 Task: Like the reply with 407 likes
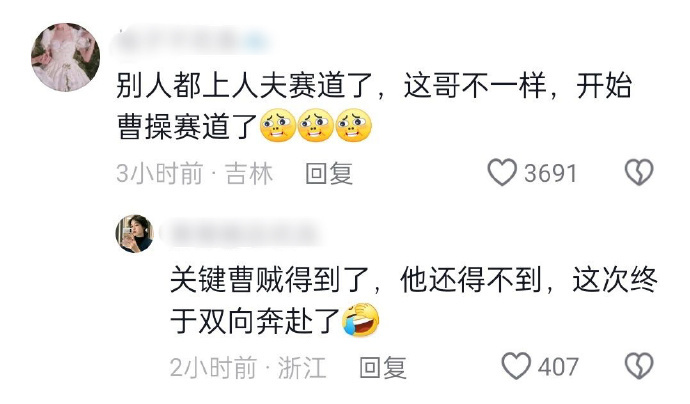(516, 366)
